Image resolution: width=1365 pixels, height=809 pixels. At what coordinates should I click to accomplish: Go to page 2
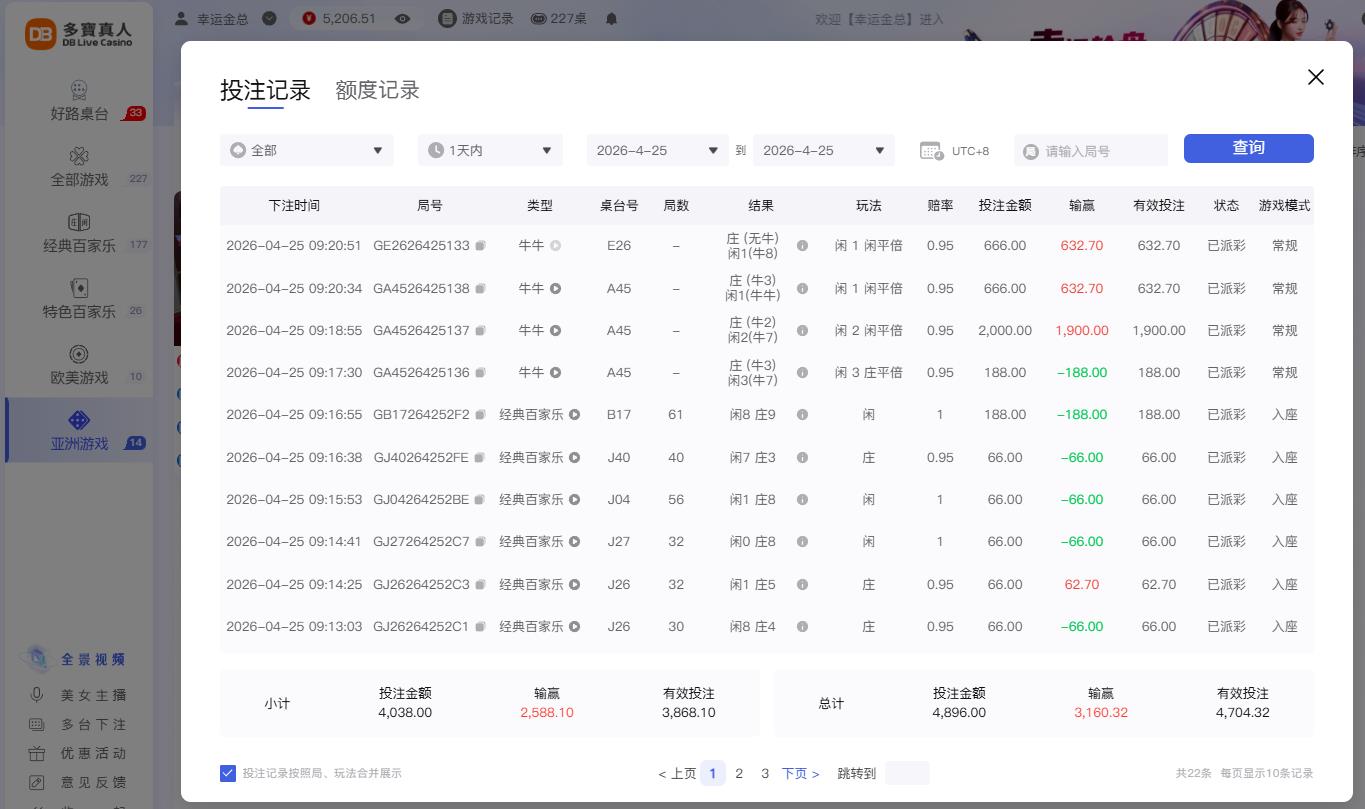(x=739, y=773)
